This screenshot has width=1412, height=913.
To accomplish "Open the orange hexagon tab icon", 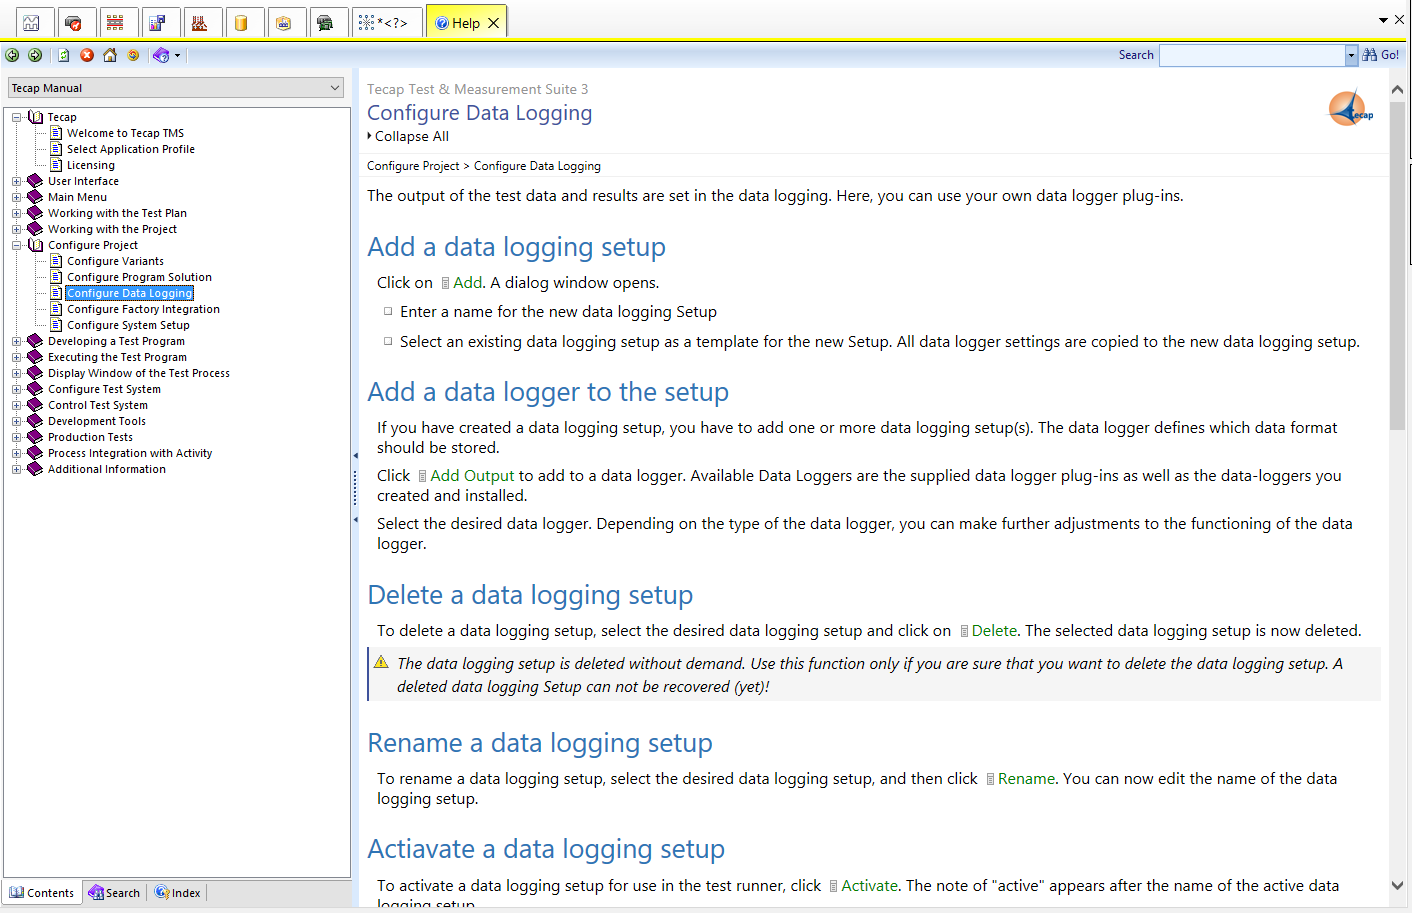I will point(283,23).
